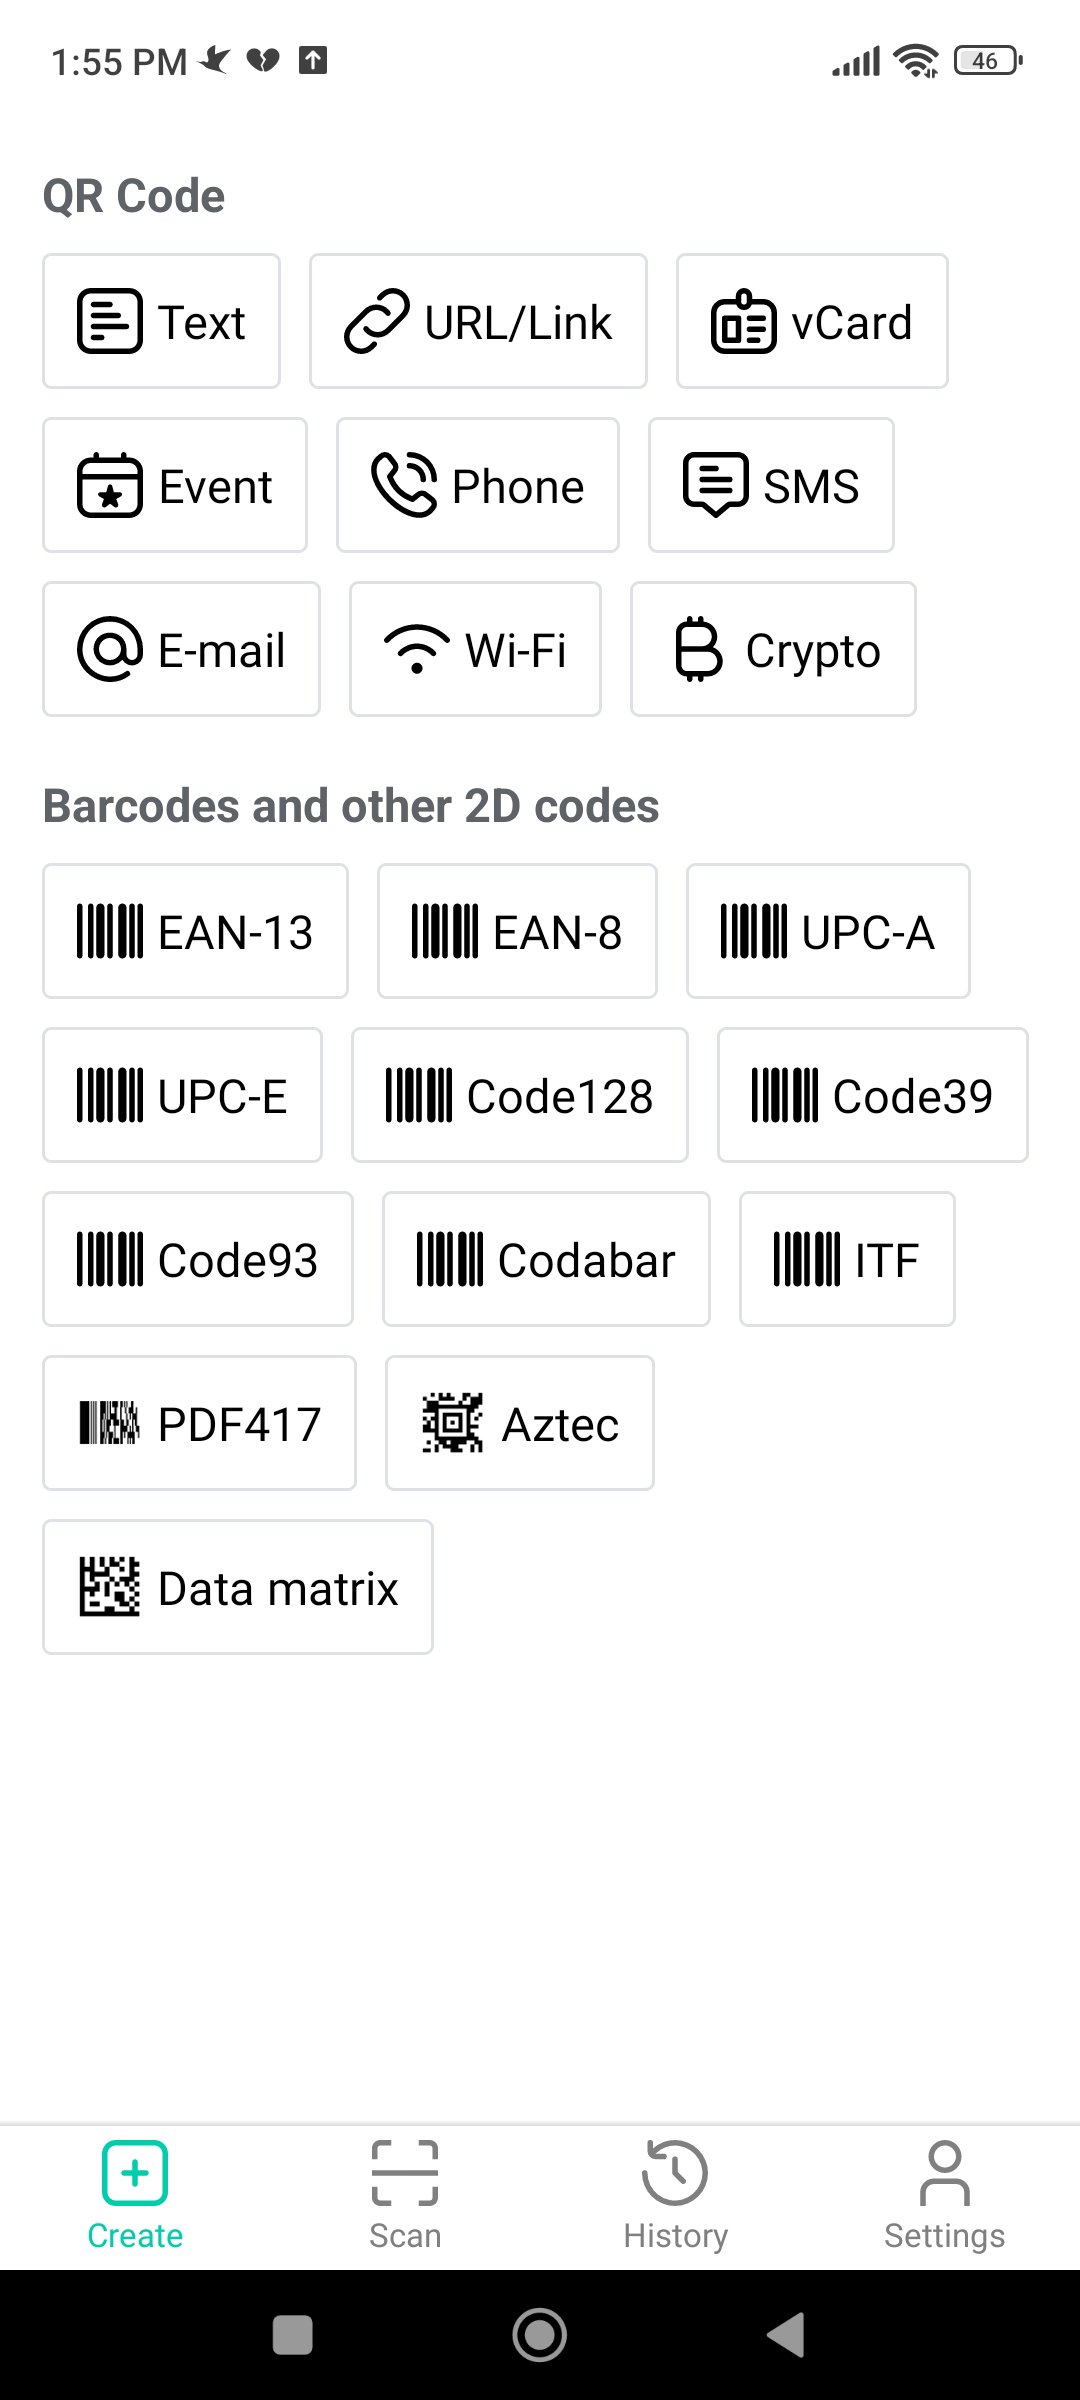Select the Aztec code icon
The width and height of the screenshot is (1080, 2400).
(x=453, y=1423)
